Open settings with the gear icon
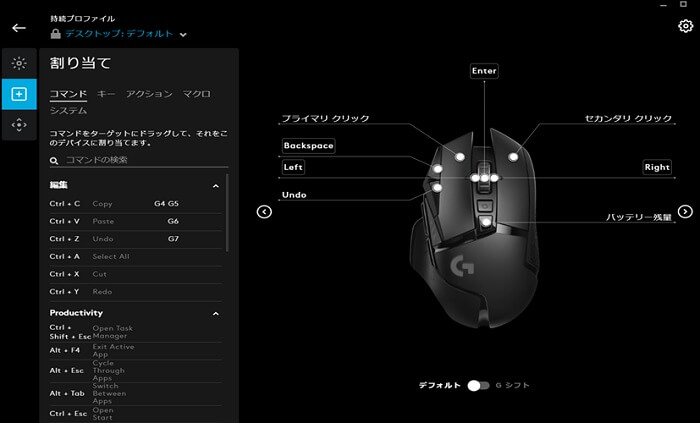 (685, 26)
